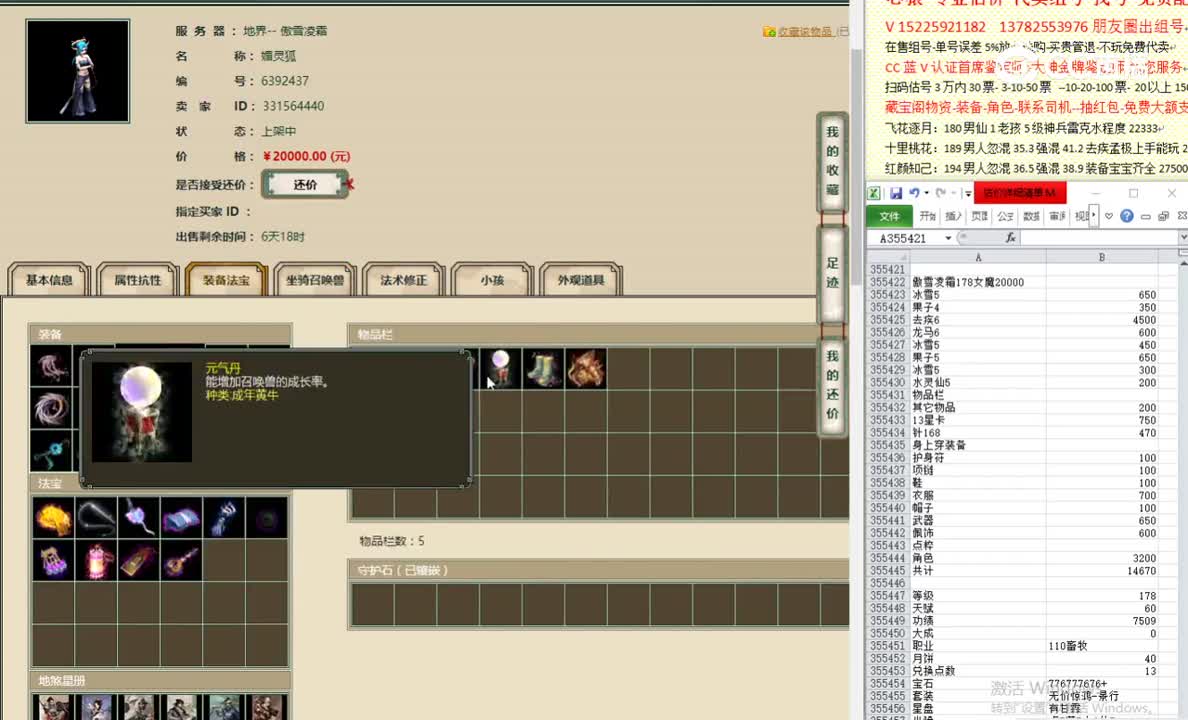Select the 13星卡 cell
Screen dimensions: 1188x720
[978, 420]
